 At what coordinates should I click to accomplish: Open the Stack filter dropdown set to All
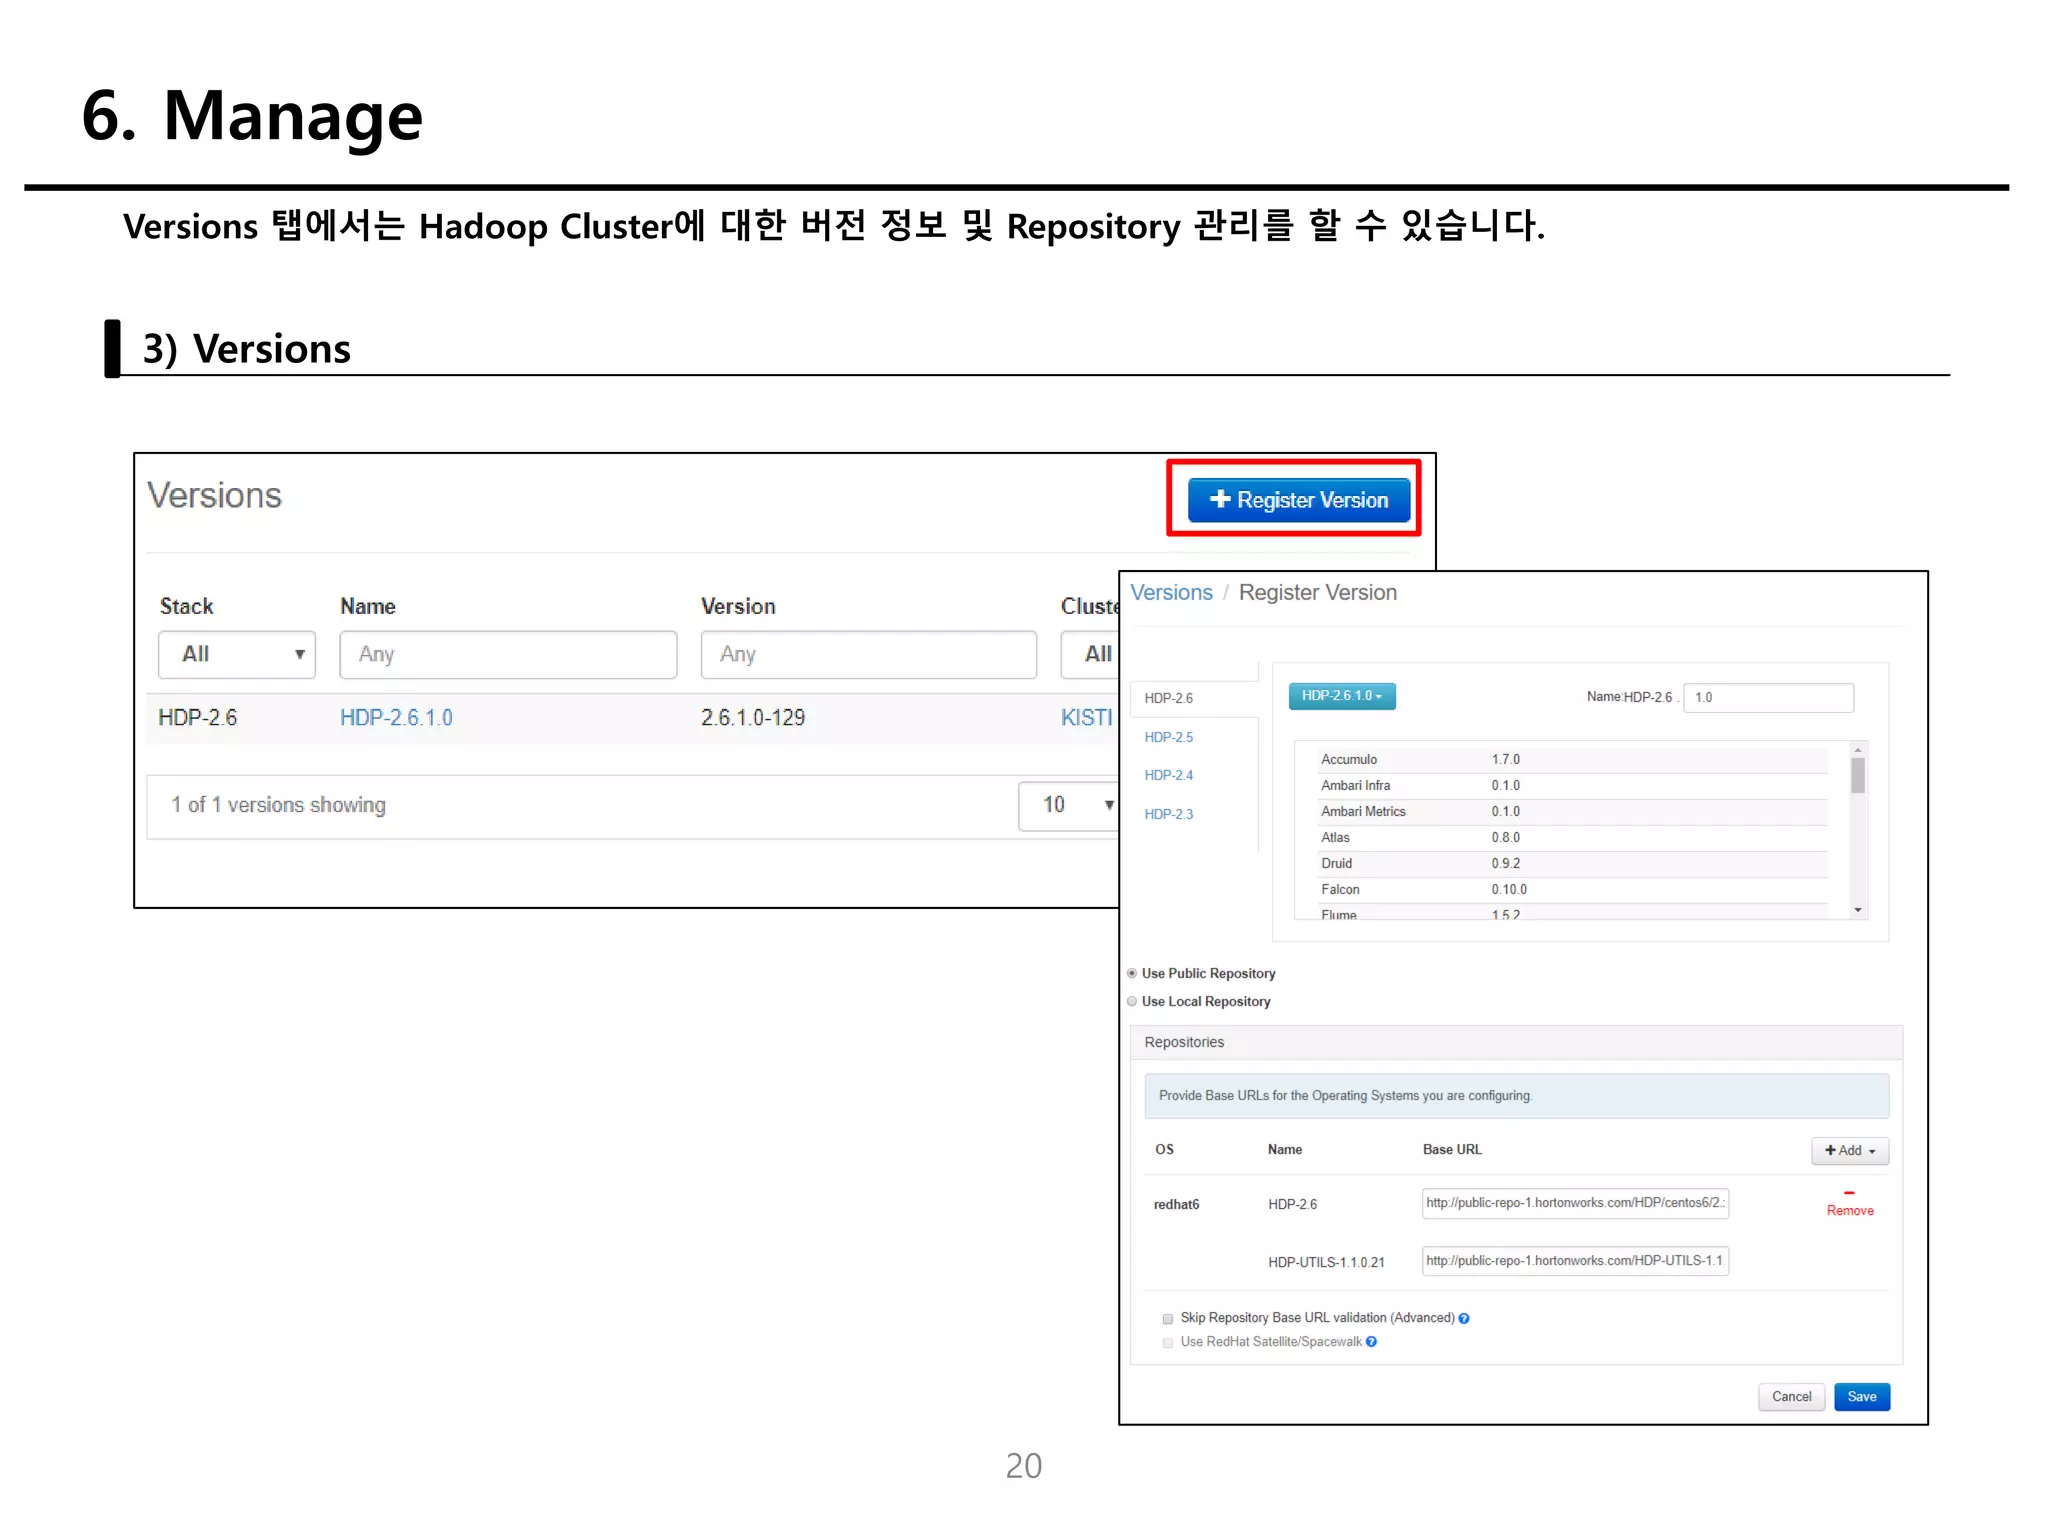pyautogui.click(x=237, y=654)
